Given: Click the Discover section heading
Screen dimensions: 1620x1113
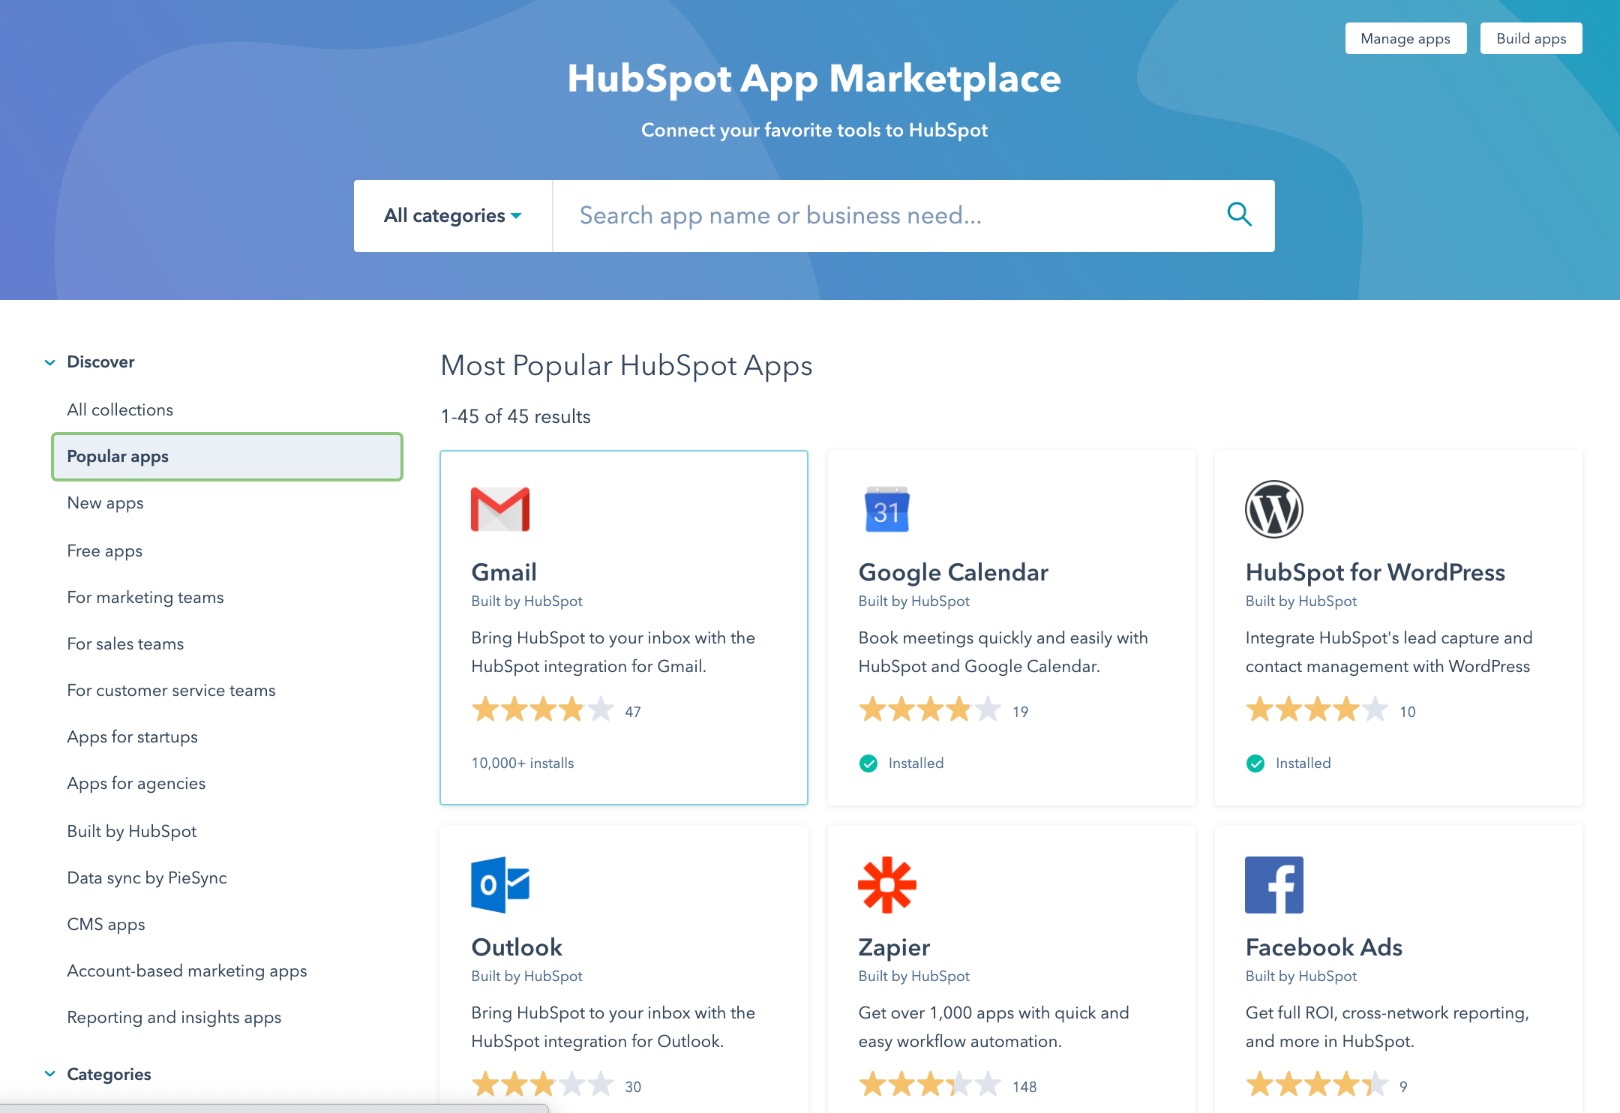Looking at the screenshot, I should click(x=100, y=362).
